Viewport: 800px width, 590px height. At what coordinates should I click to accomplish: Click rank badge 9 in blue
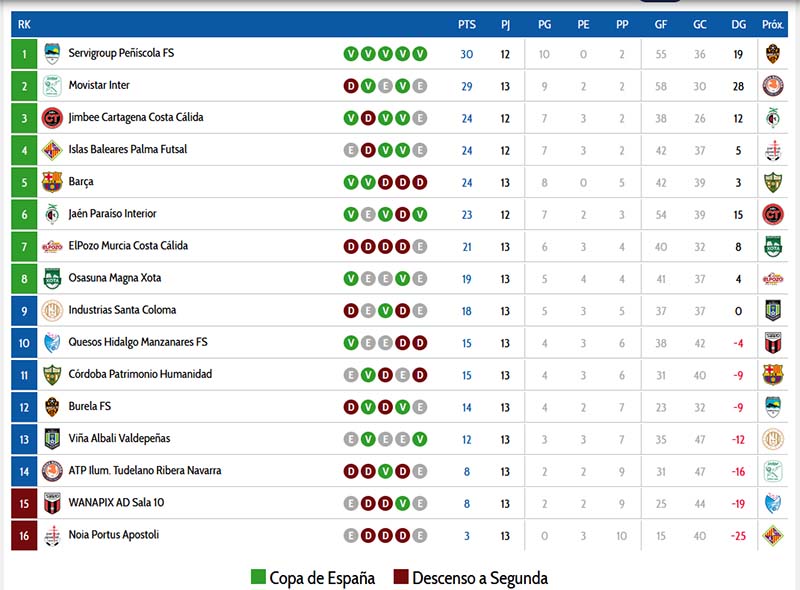click(x=24, y=311)
